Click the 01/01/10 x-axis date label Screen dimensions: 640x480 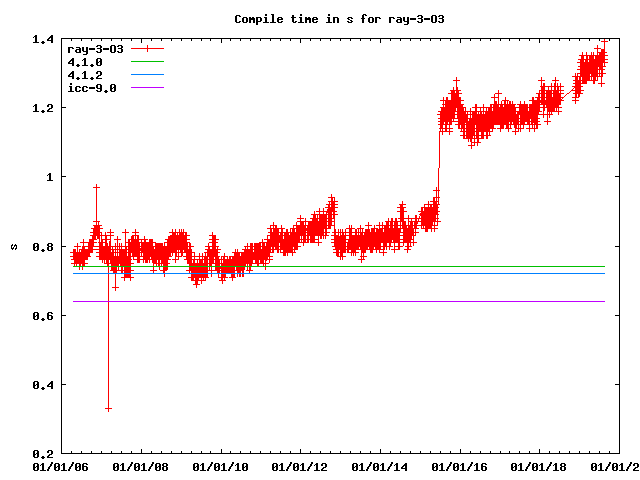[220, 467]
